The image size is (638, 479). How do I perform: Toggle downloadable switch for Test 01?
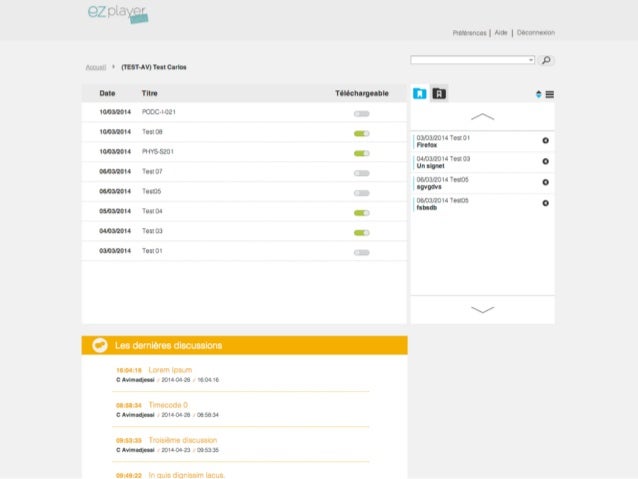361,253
